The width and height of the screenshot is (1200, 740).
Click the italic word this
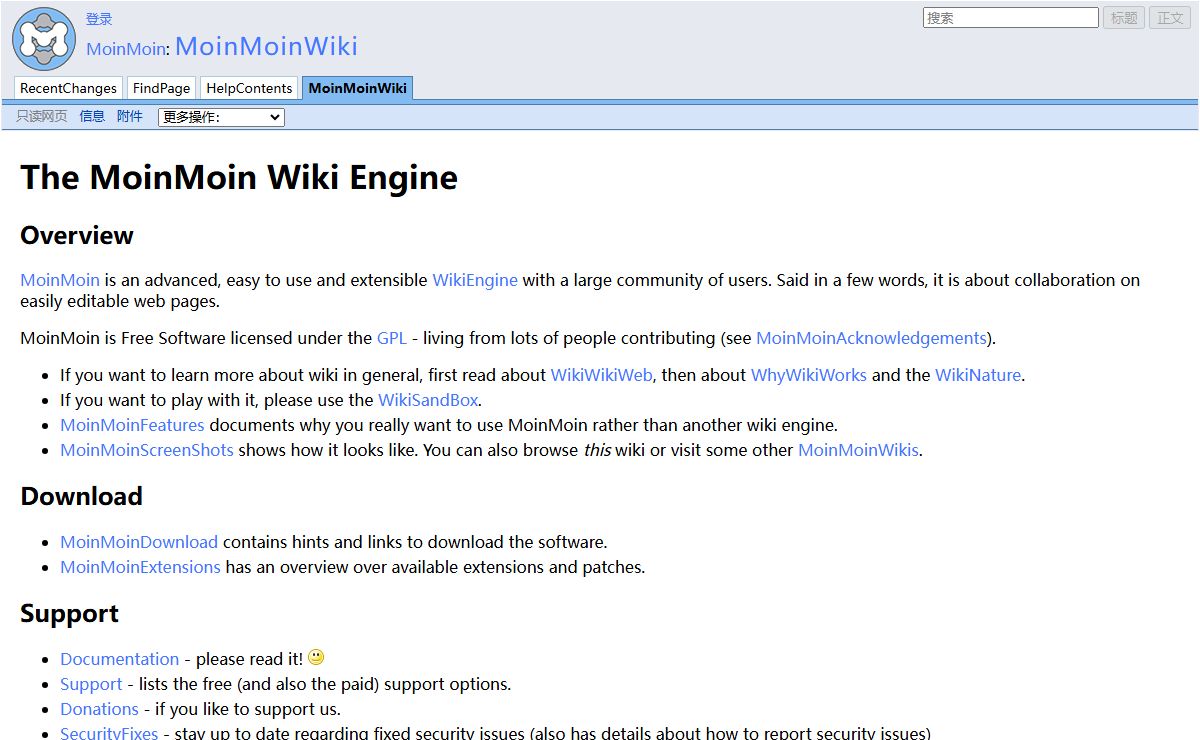597,450
